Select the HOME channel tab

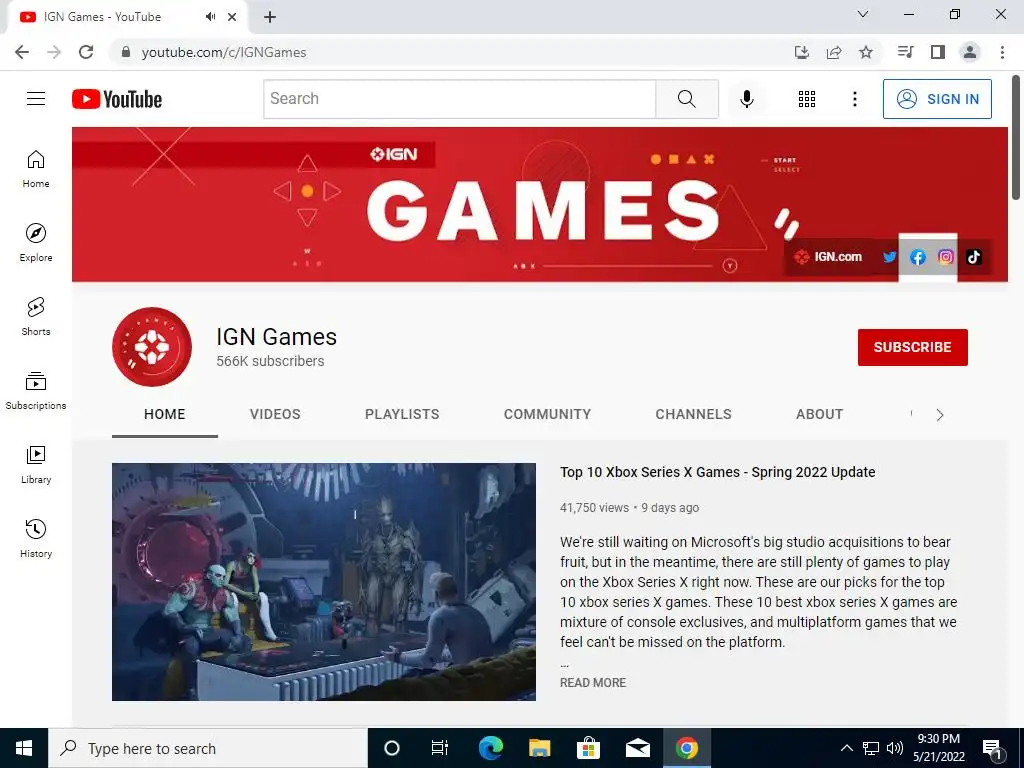[165, 414]
